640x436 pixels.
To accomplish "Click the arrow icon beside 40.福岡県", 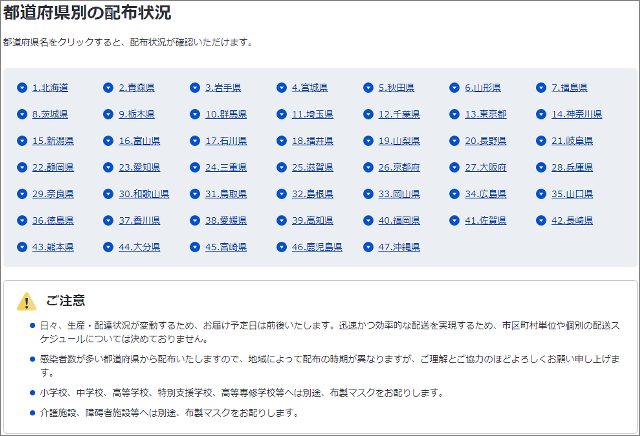I will tap(368, 220).
